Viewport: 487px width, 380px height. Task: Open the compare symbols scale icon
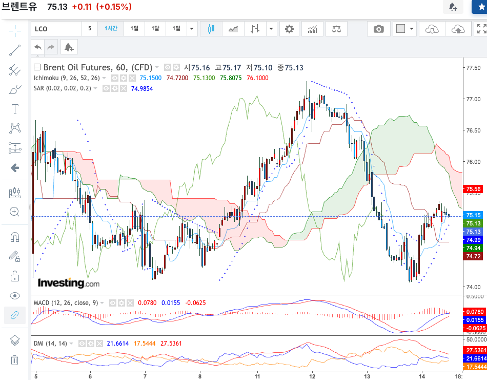336,29
